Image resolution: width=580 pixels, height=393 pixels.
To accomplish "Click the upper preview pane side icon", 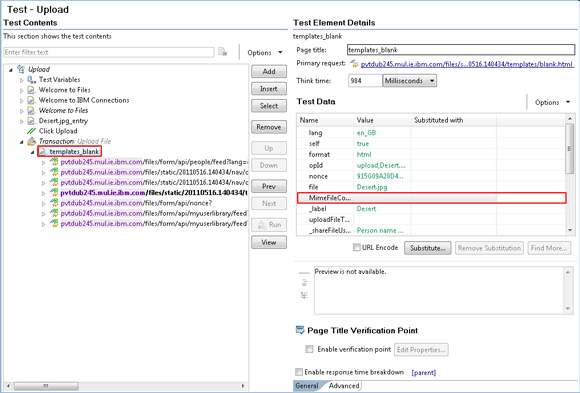I will point(304,283).
